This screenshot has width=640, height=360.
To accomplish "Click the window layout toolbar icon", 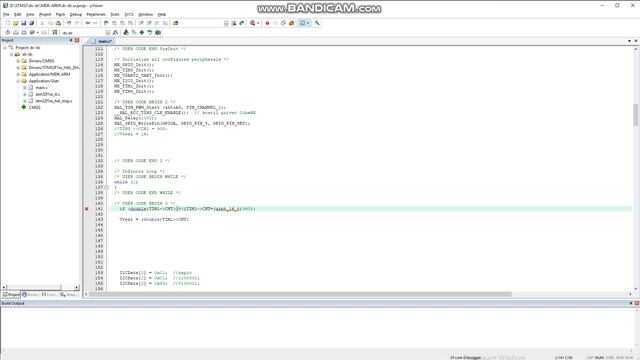I will click(x=302, y=23).
